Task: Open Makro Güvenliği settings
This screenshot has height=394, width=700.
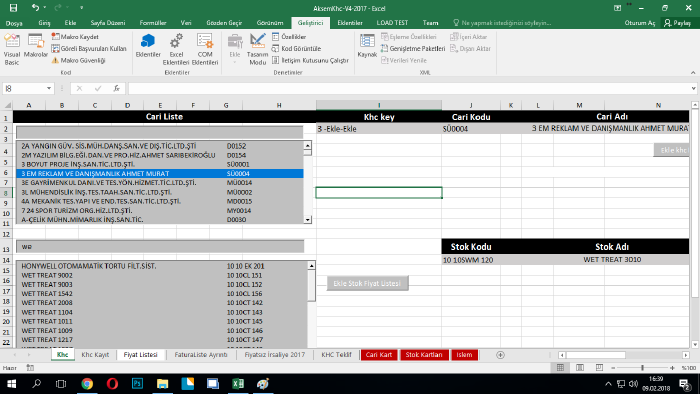Action: (79, 60)
